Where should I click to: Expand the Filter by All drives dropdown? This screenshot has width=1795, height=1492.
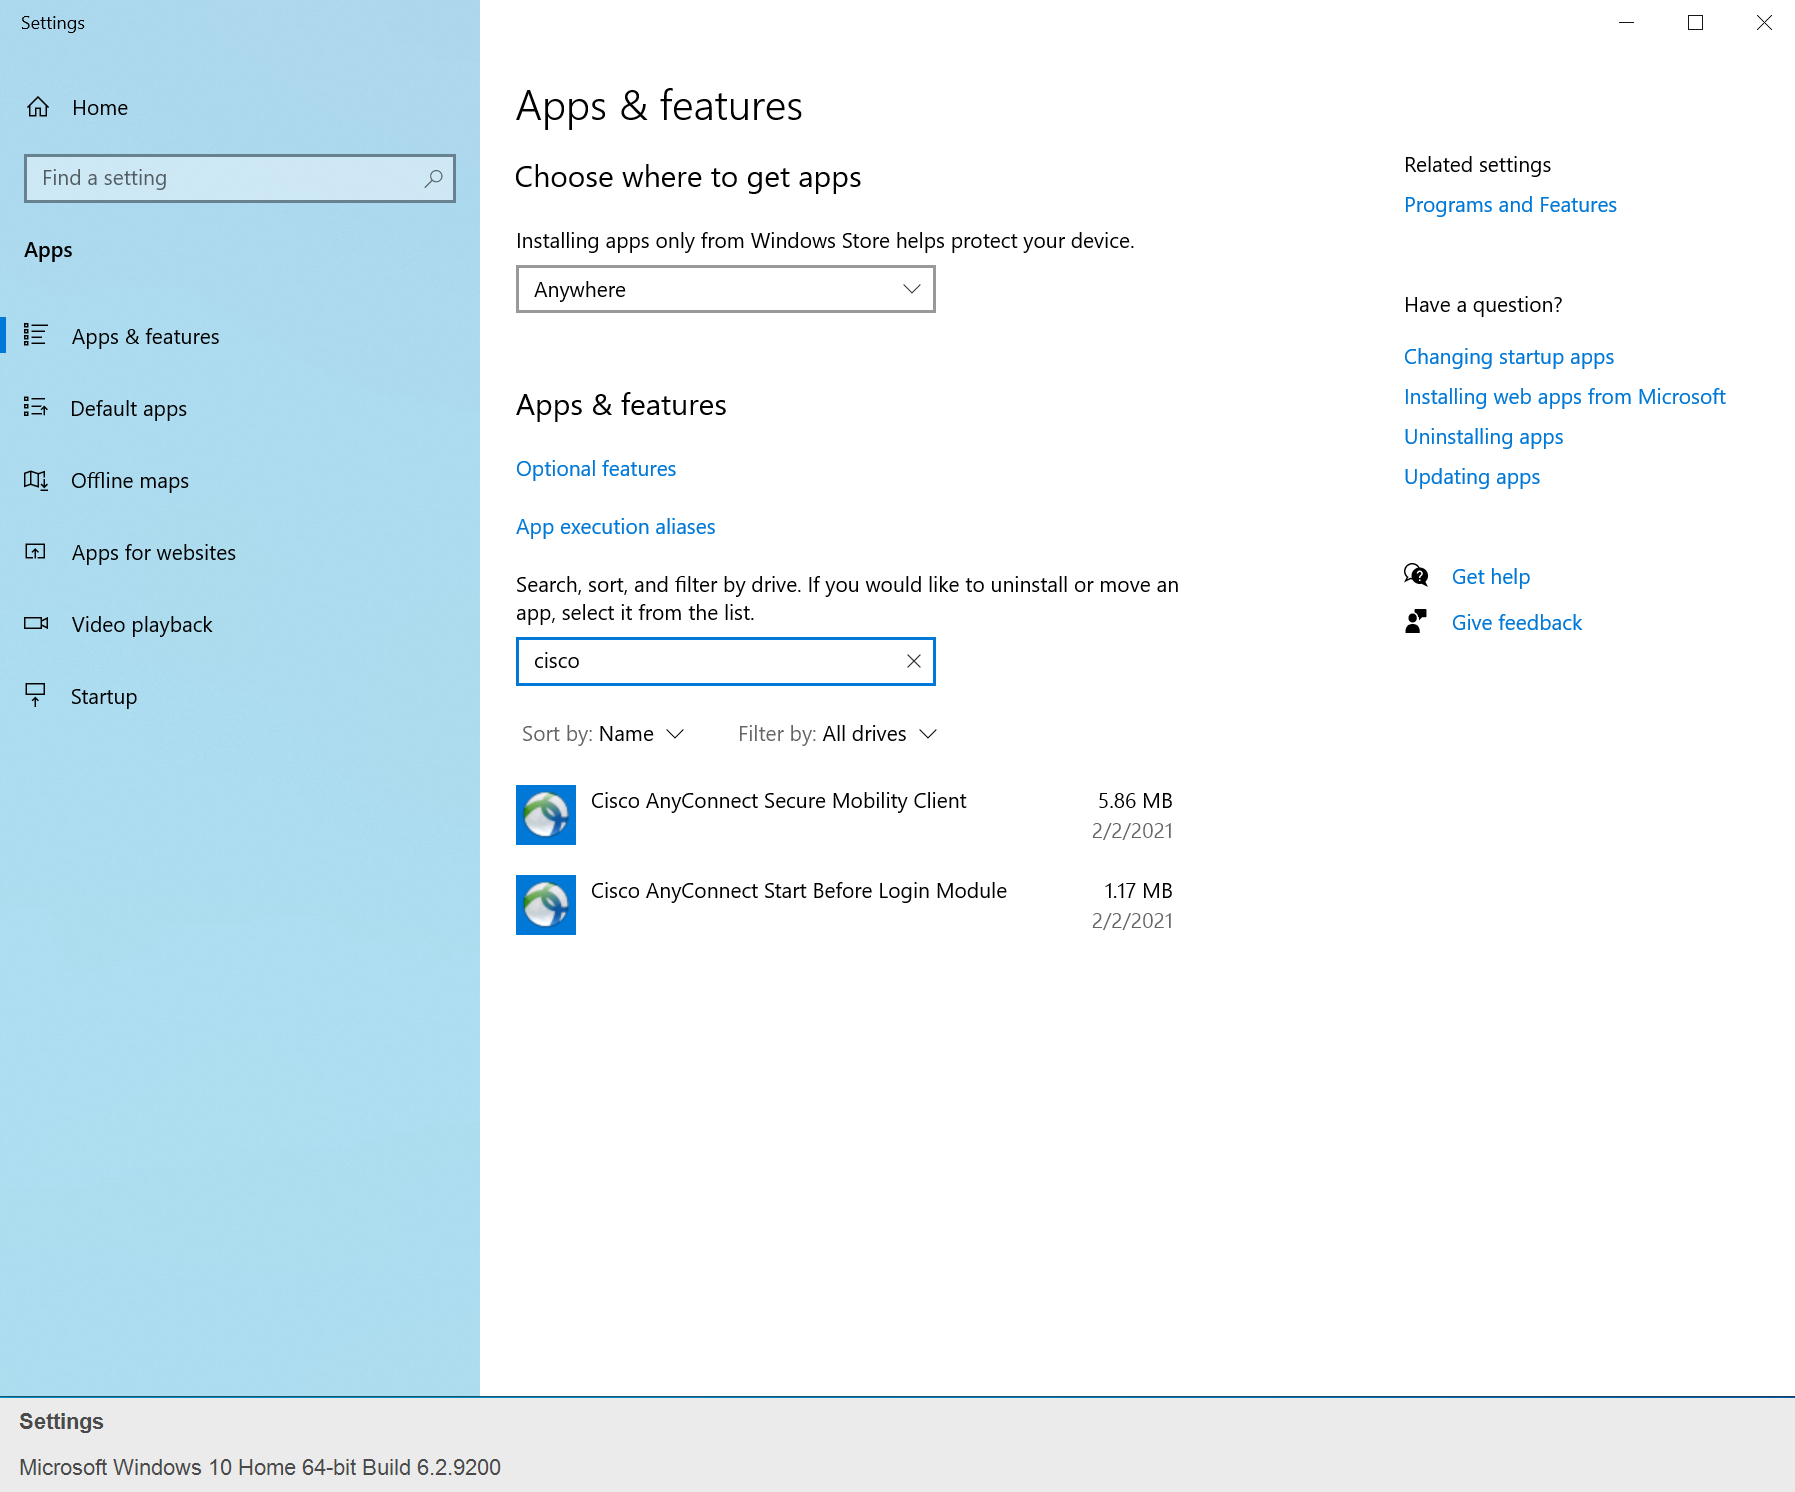click(837, 734)
